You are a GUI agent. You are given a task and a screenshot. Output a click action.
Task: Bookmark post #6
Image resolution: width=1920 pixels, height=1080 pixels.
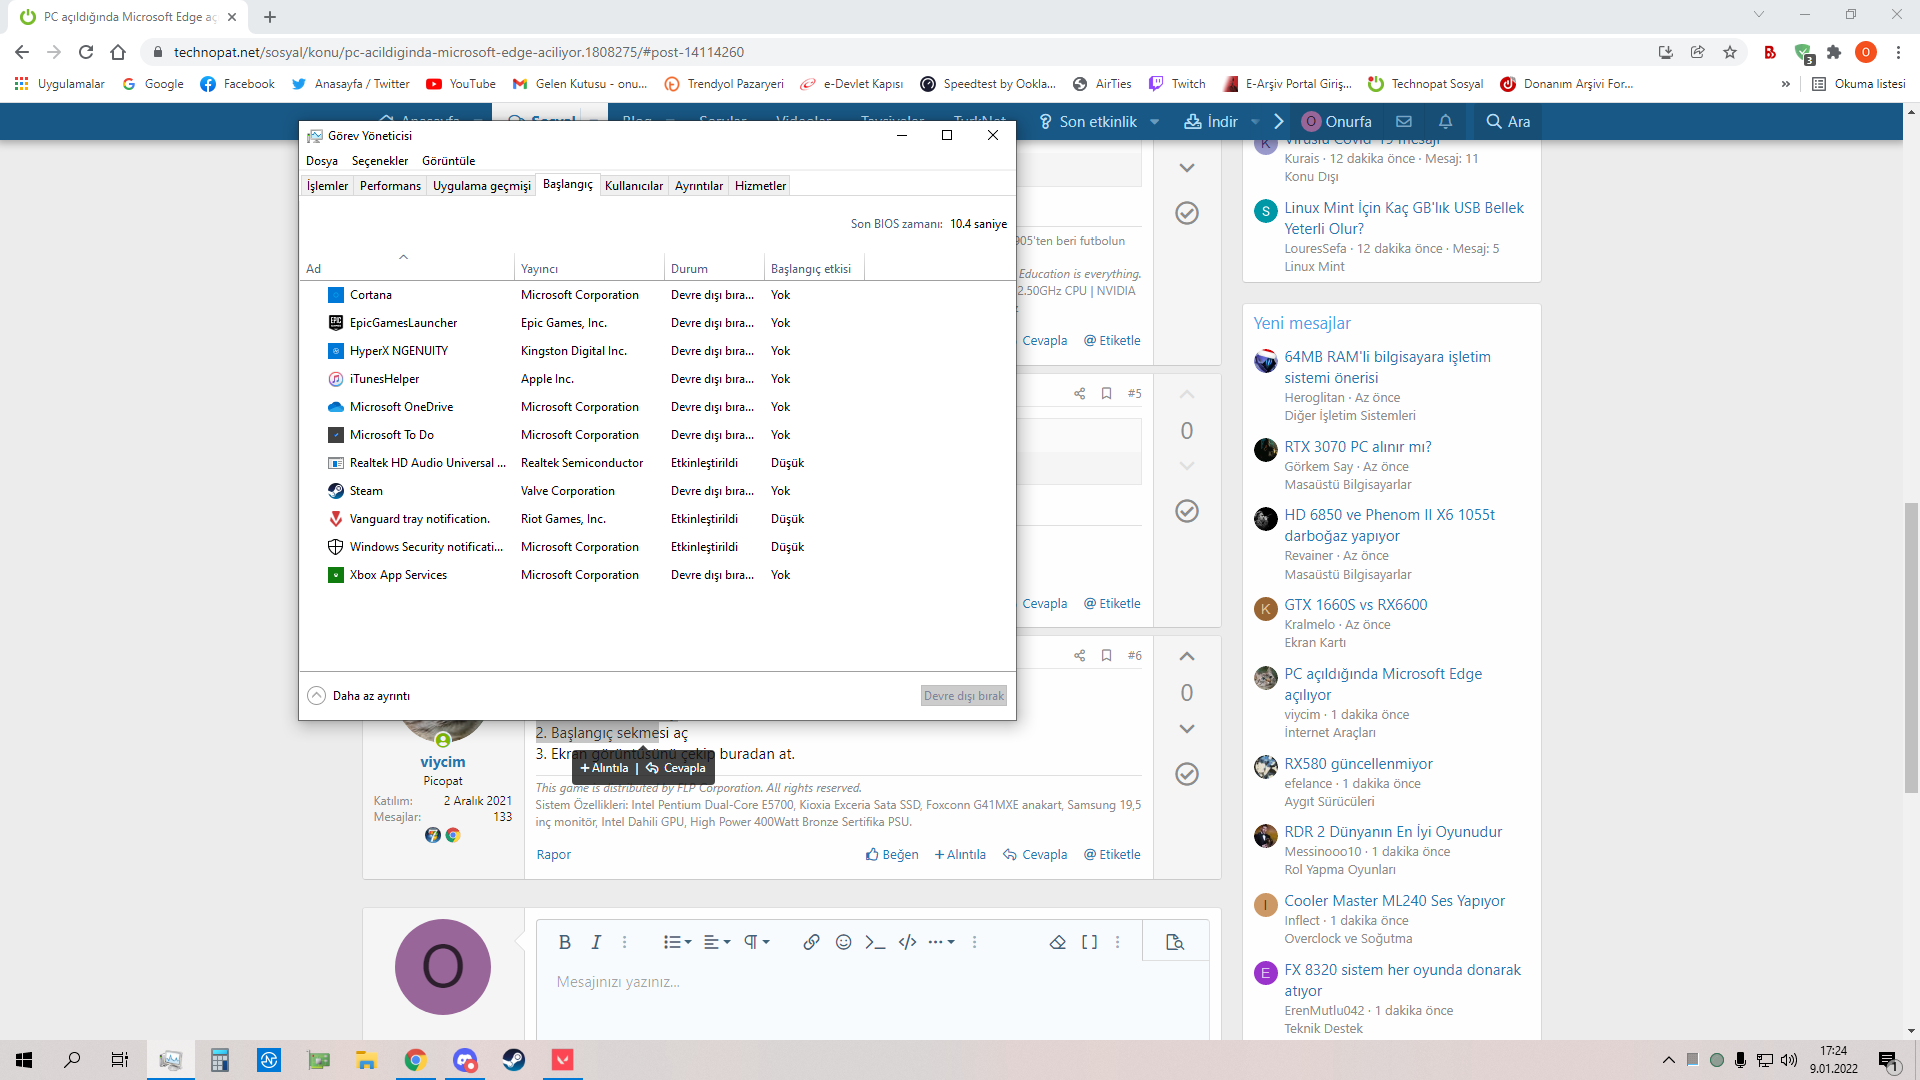pyautogui.click(x=1106, y=655)
